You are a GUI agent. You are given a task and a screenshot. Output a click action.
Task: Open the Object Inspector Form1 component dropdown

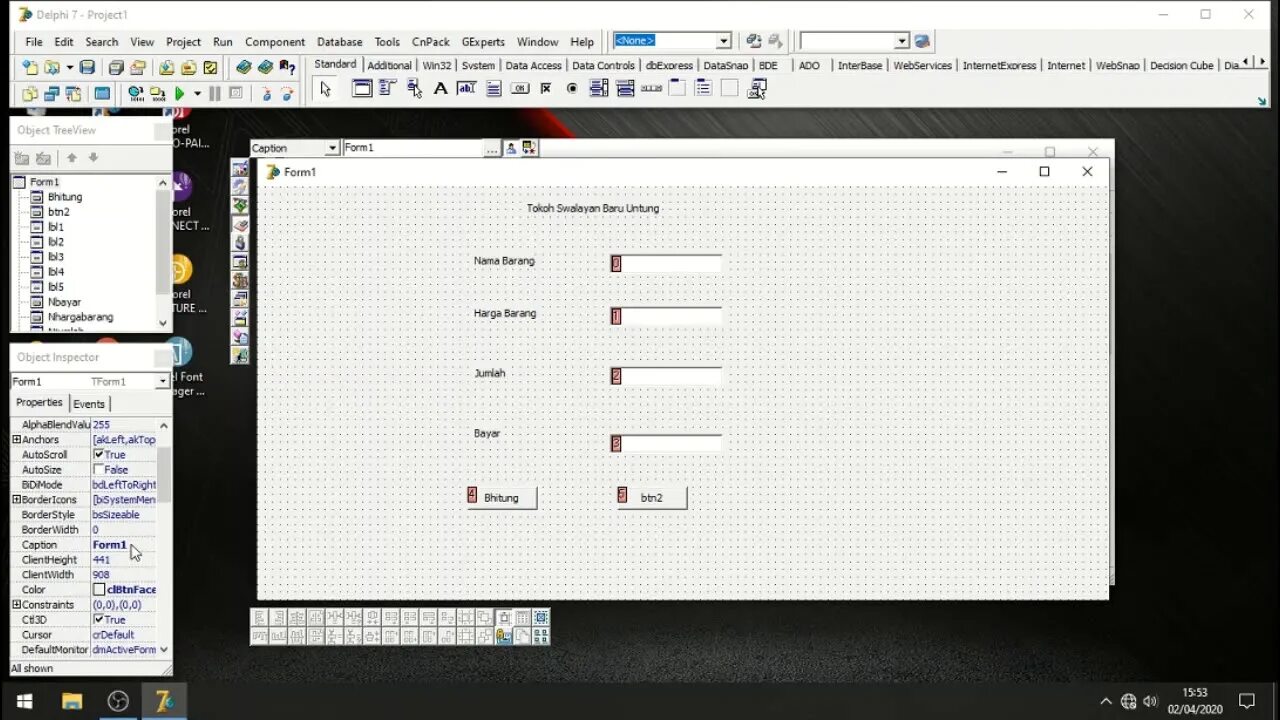tap(162, 382)
